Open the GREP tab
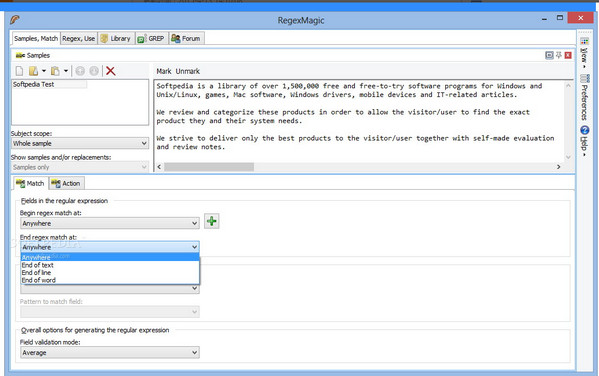The image size is (599, 376). pos(151,38)
